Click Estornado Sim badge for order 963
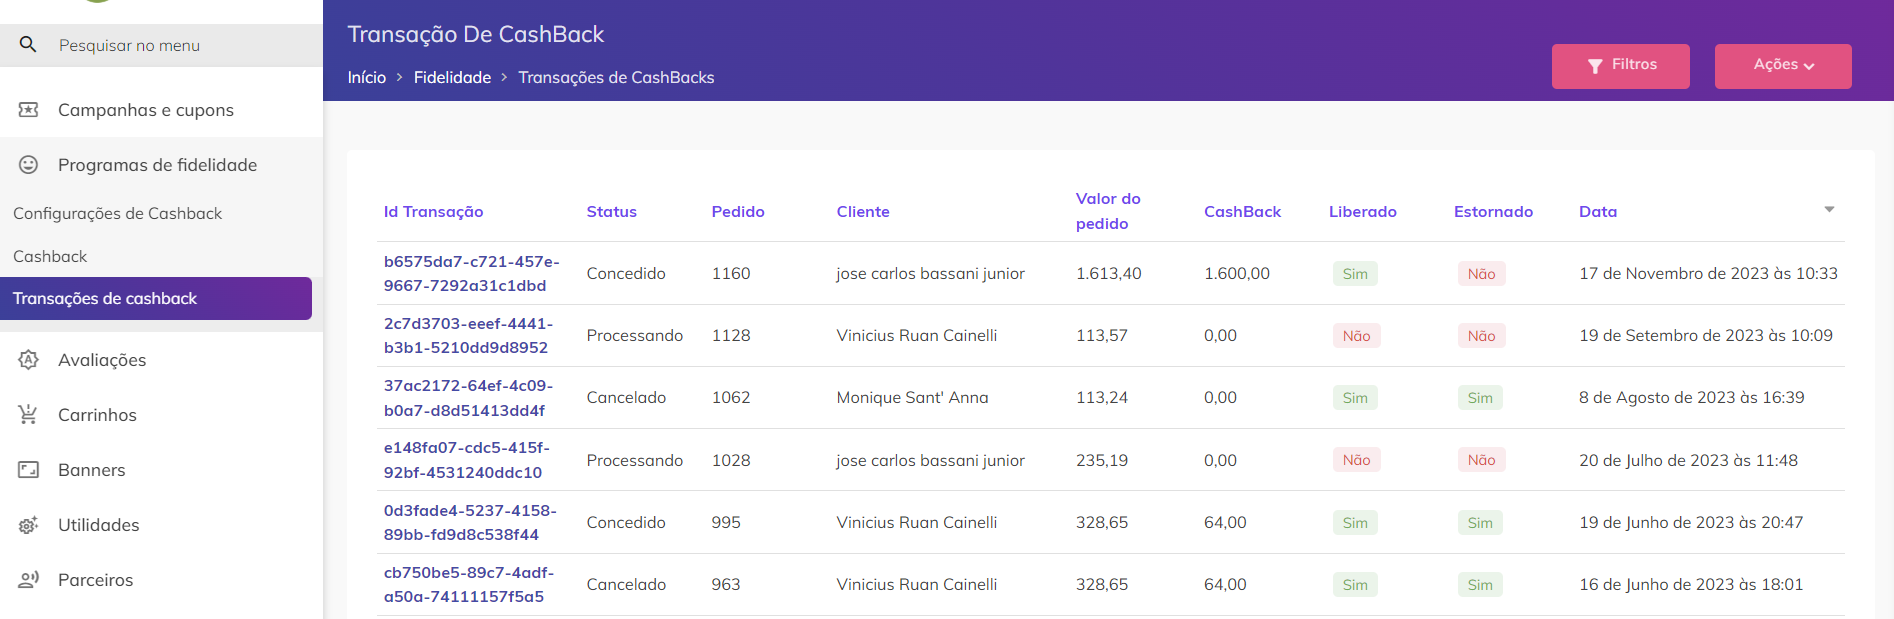 1480,585
